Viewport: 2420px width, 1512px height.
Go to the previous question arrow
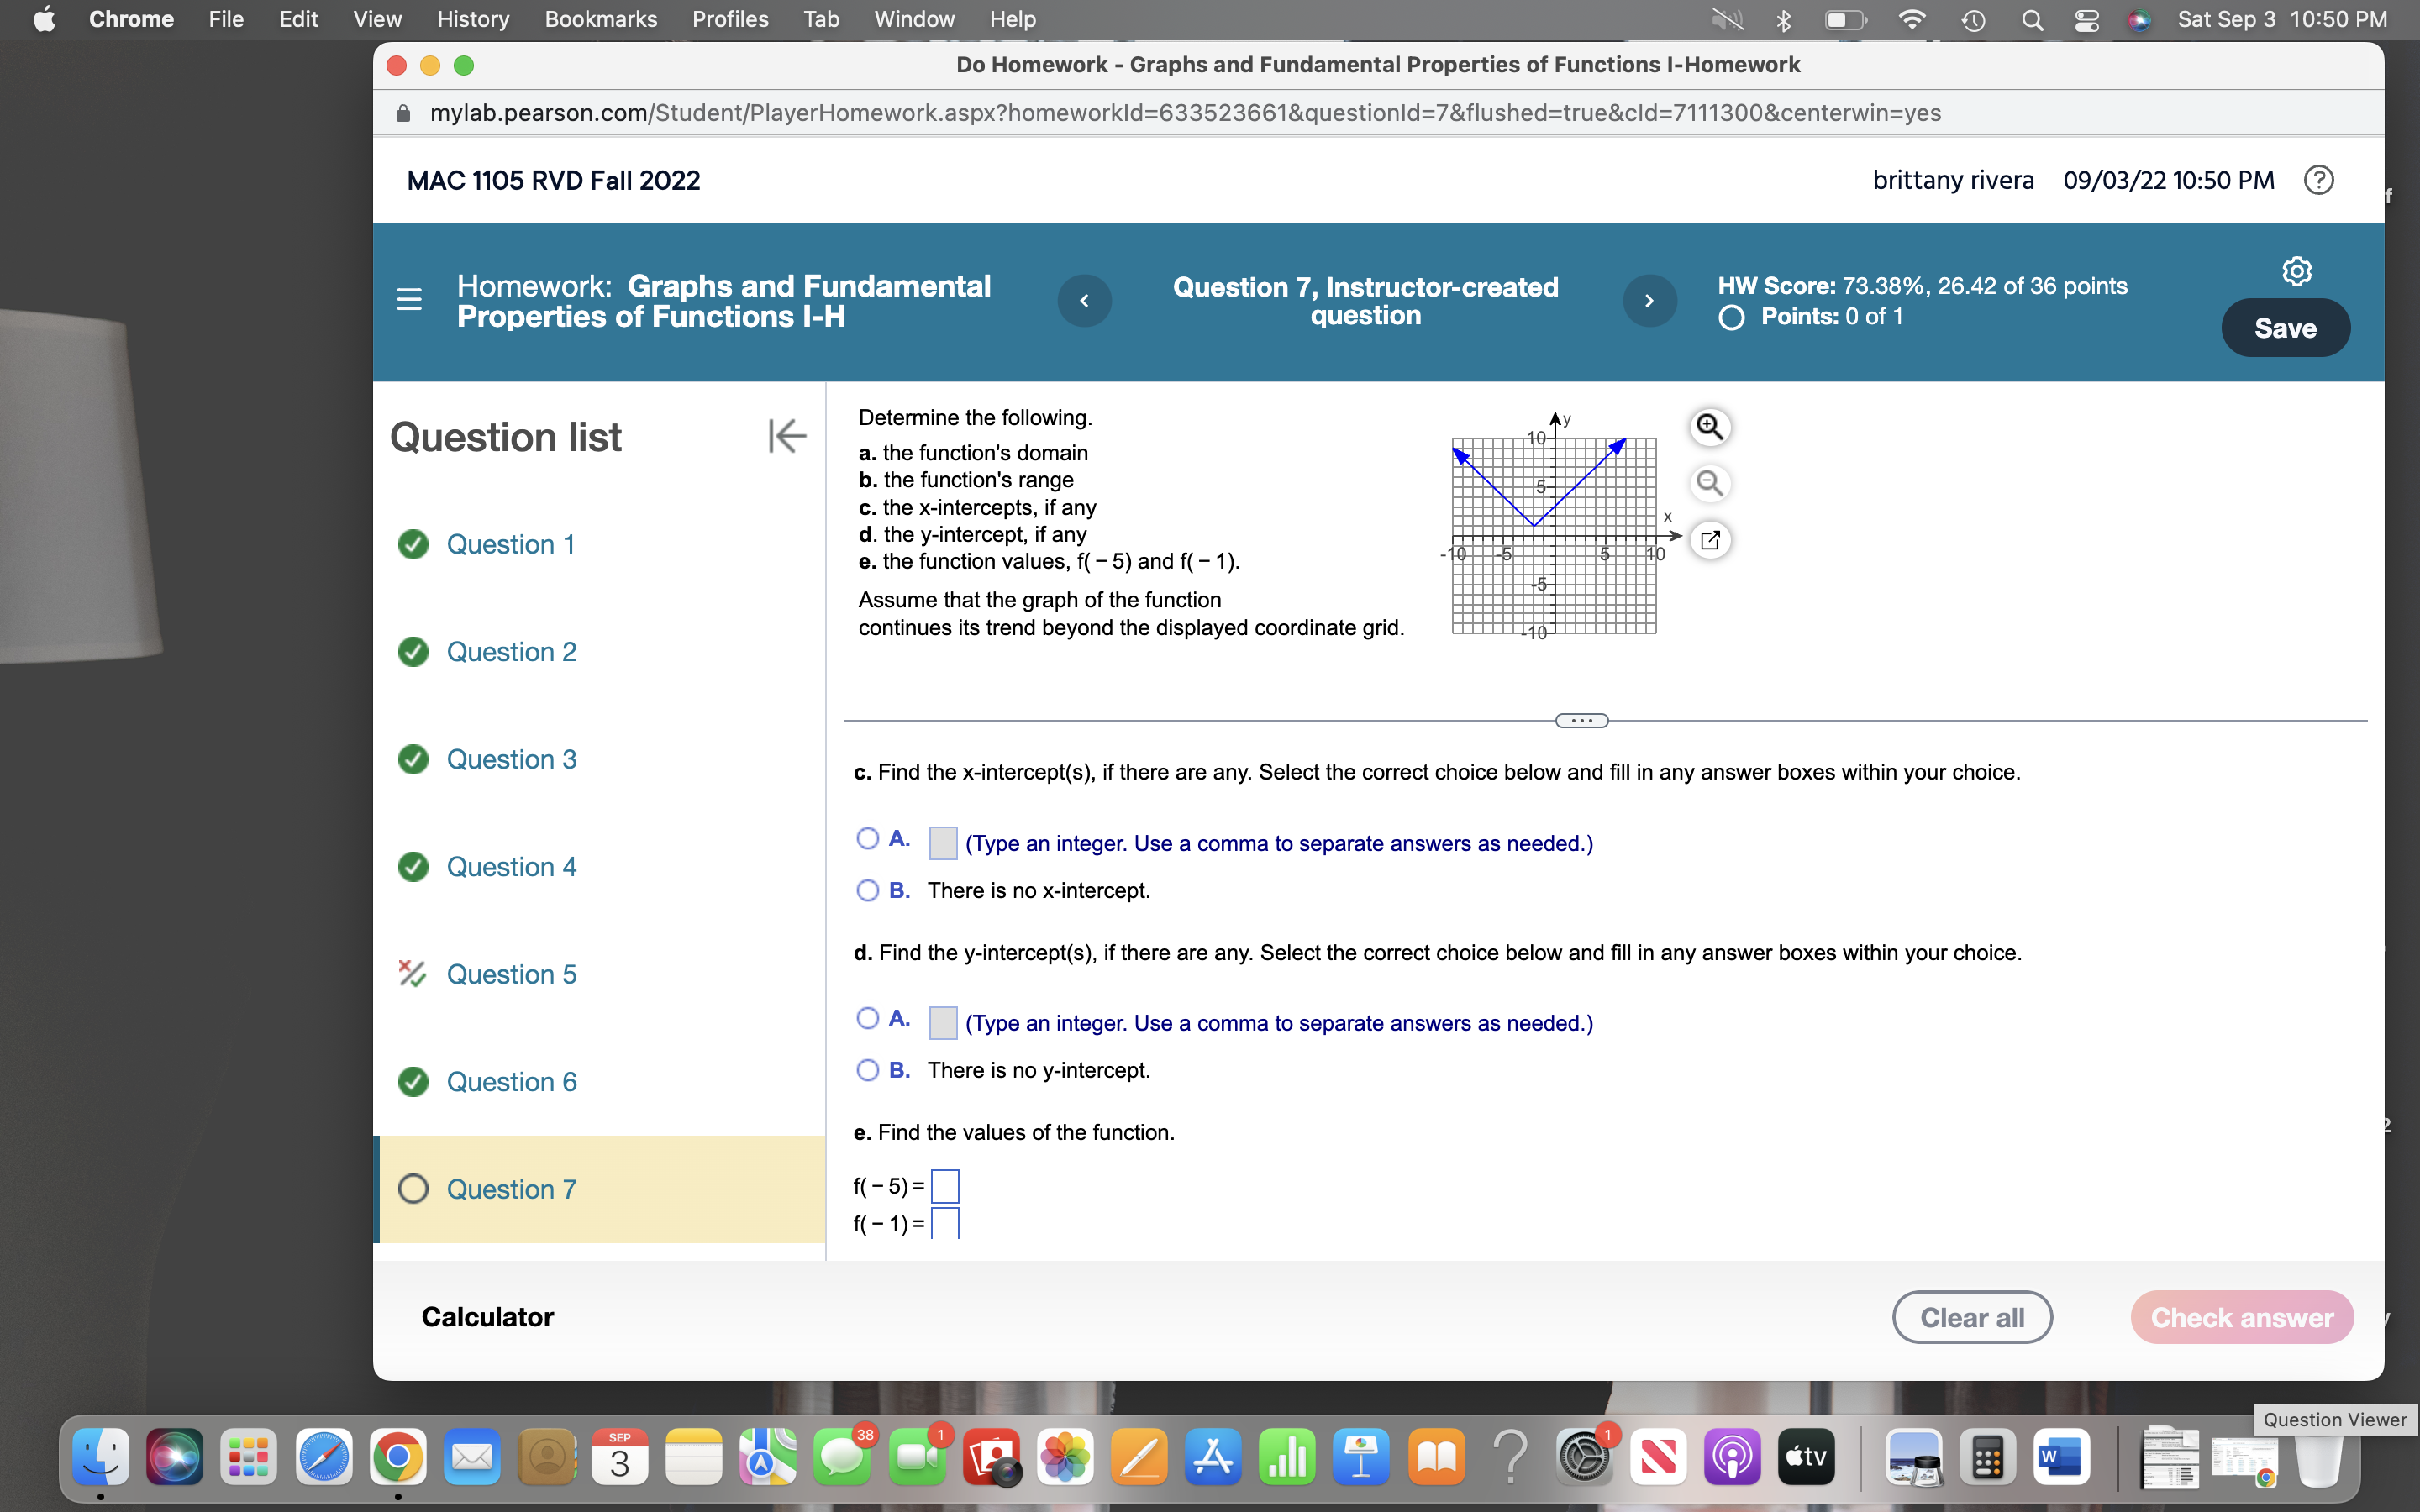click(x=1084, y=300)
